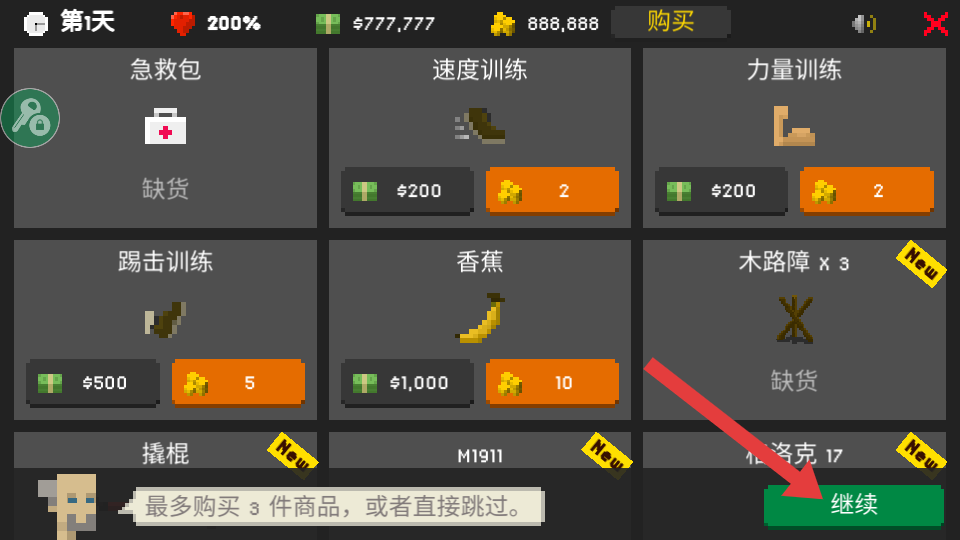The width and height of the screenshot is (960, 540).
Task: Select the banana item icon
Action: click(x=481, y=318)
